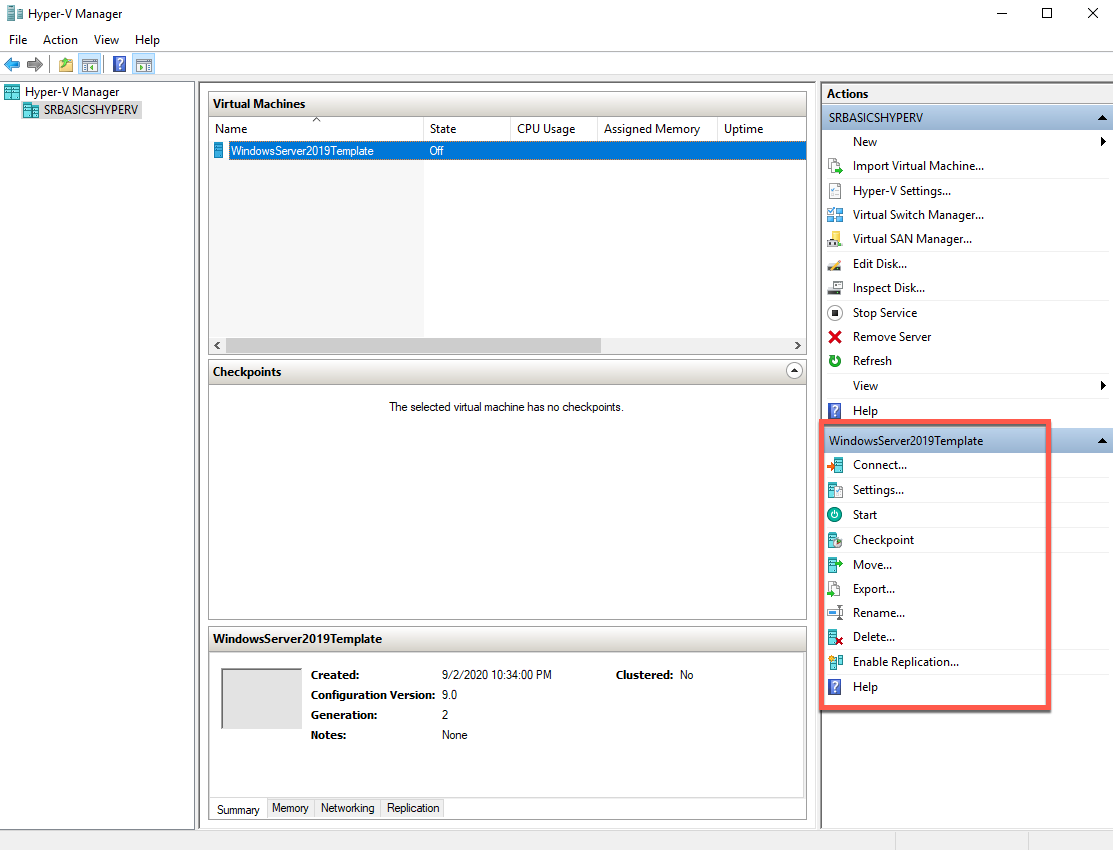Collapse the SRBASICSHYPERV actions section
Image resolution: width=1113 pixels, height=850 pixels.
[1102, 118]
